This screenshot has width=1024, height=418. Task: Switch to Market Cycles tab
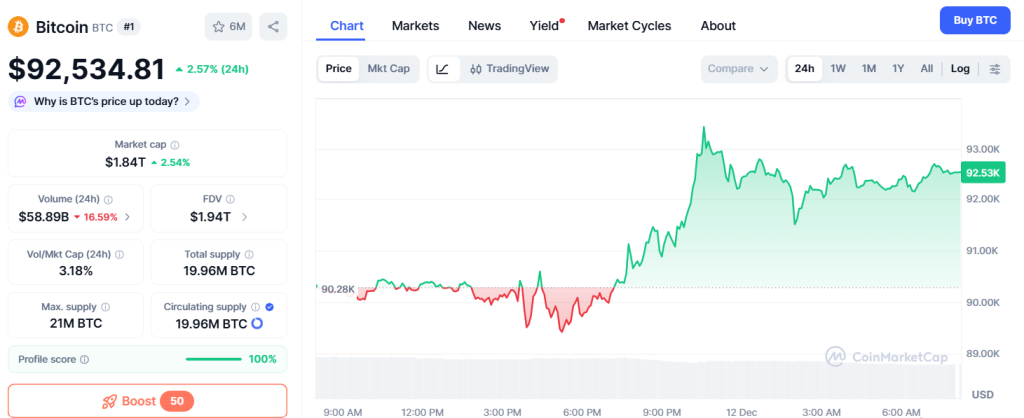629,25
